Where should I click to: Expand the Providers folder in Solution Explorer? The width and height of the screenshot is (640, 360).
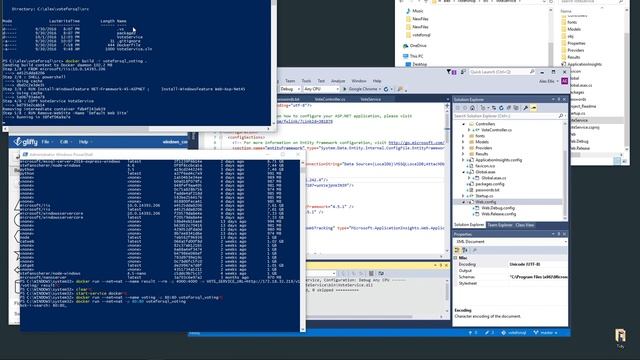point(464,148)
